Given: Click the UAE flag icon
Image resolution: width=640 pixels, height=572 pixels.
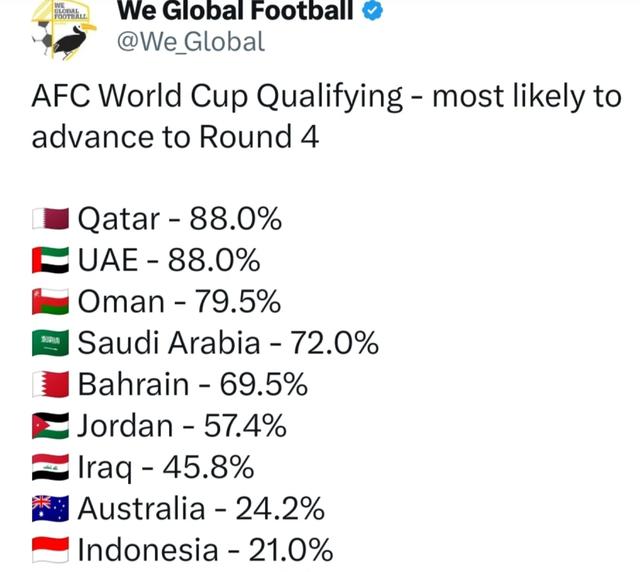Looking at the screenshot, I should [x=50, y=260].
